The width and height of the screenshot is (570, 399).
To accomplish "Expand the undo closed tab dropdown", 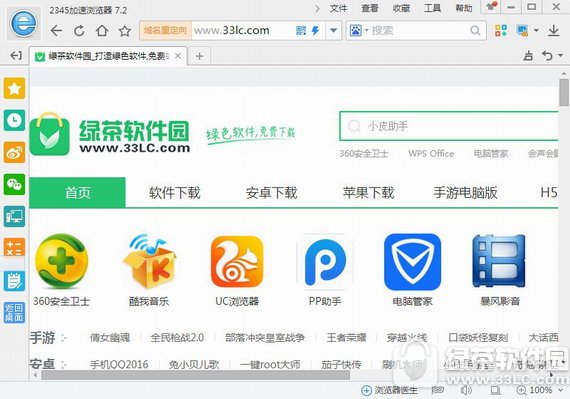I will pyautogui.click(x=561, y=56).
